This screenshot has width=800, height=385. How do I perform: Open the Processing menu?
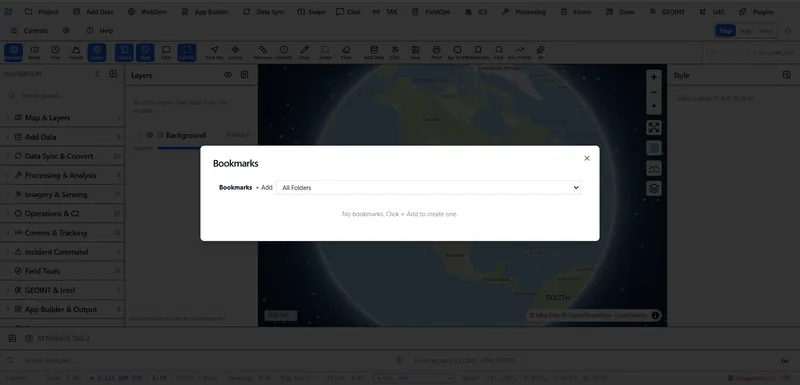[x=523, y=12]
